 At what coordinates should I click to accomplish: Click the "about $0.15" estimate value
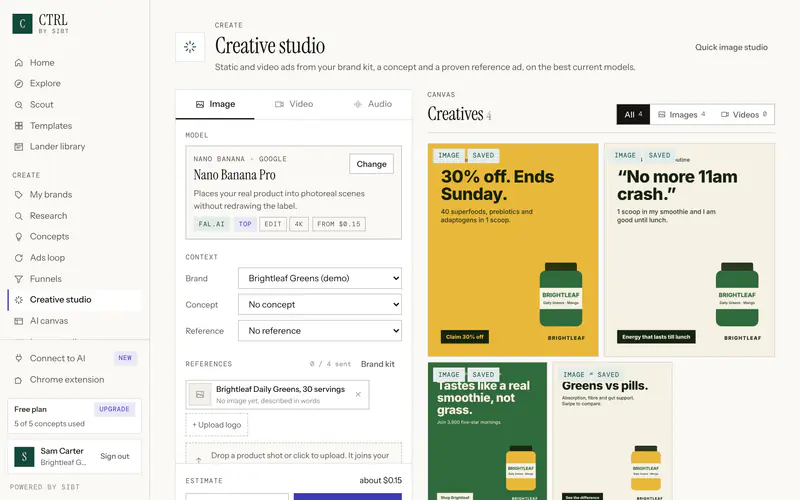click(x=380, y=480)
